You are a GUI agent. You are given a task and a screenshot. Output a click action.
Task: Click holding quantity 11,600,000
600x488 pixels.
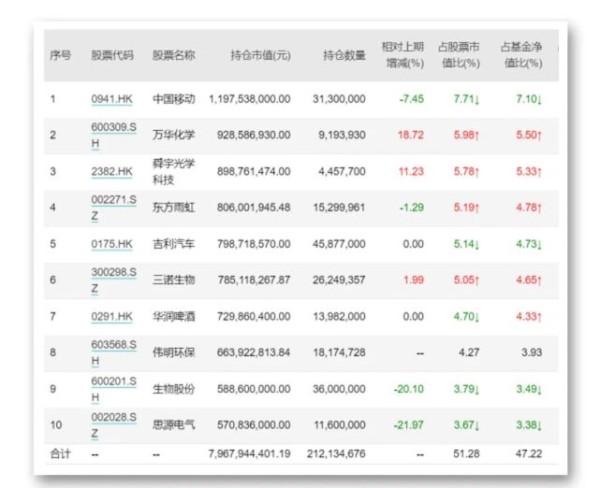(x=339, y=425)
